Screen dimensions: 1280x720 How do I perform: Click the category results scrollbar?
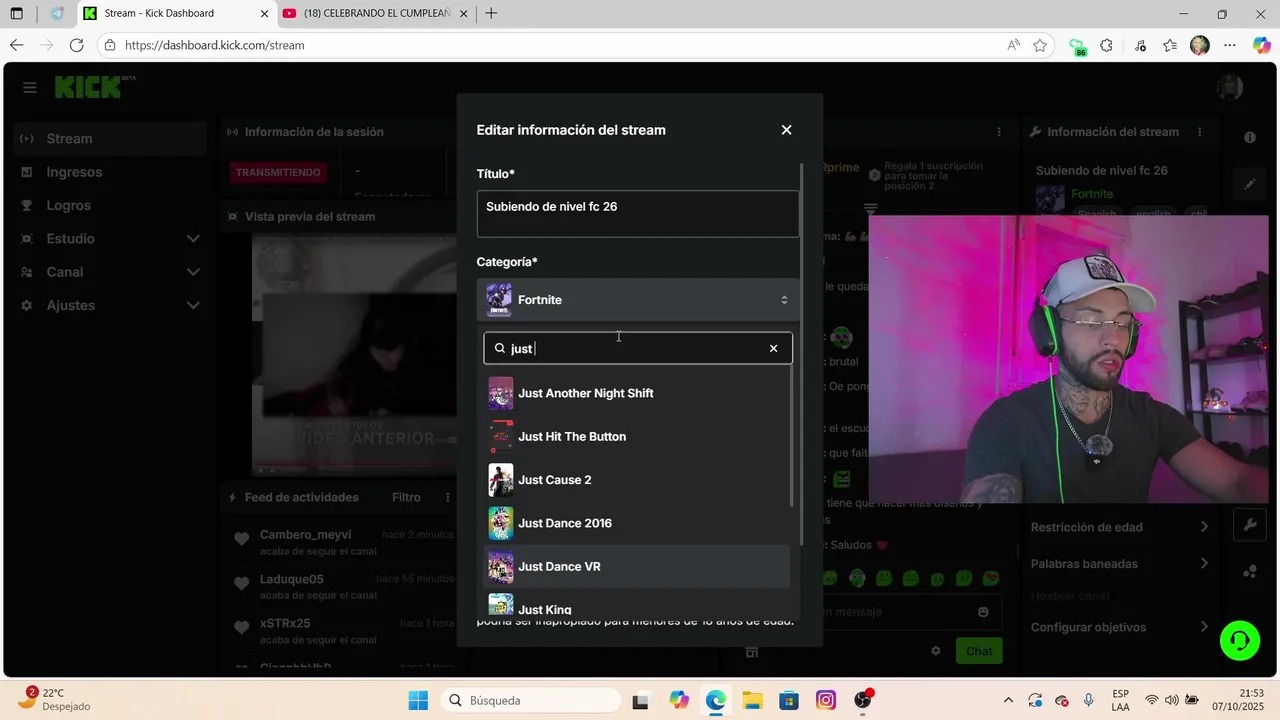pyautogui.click(x=792, y=435)
